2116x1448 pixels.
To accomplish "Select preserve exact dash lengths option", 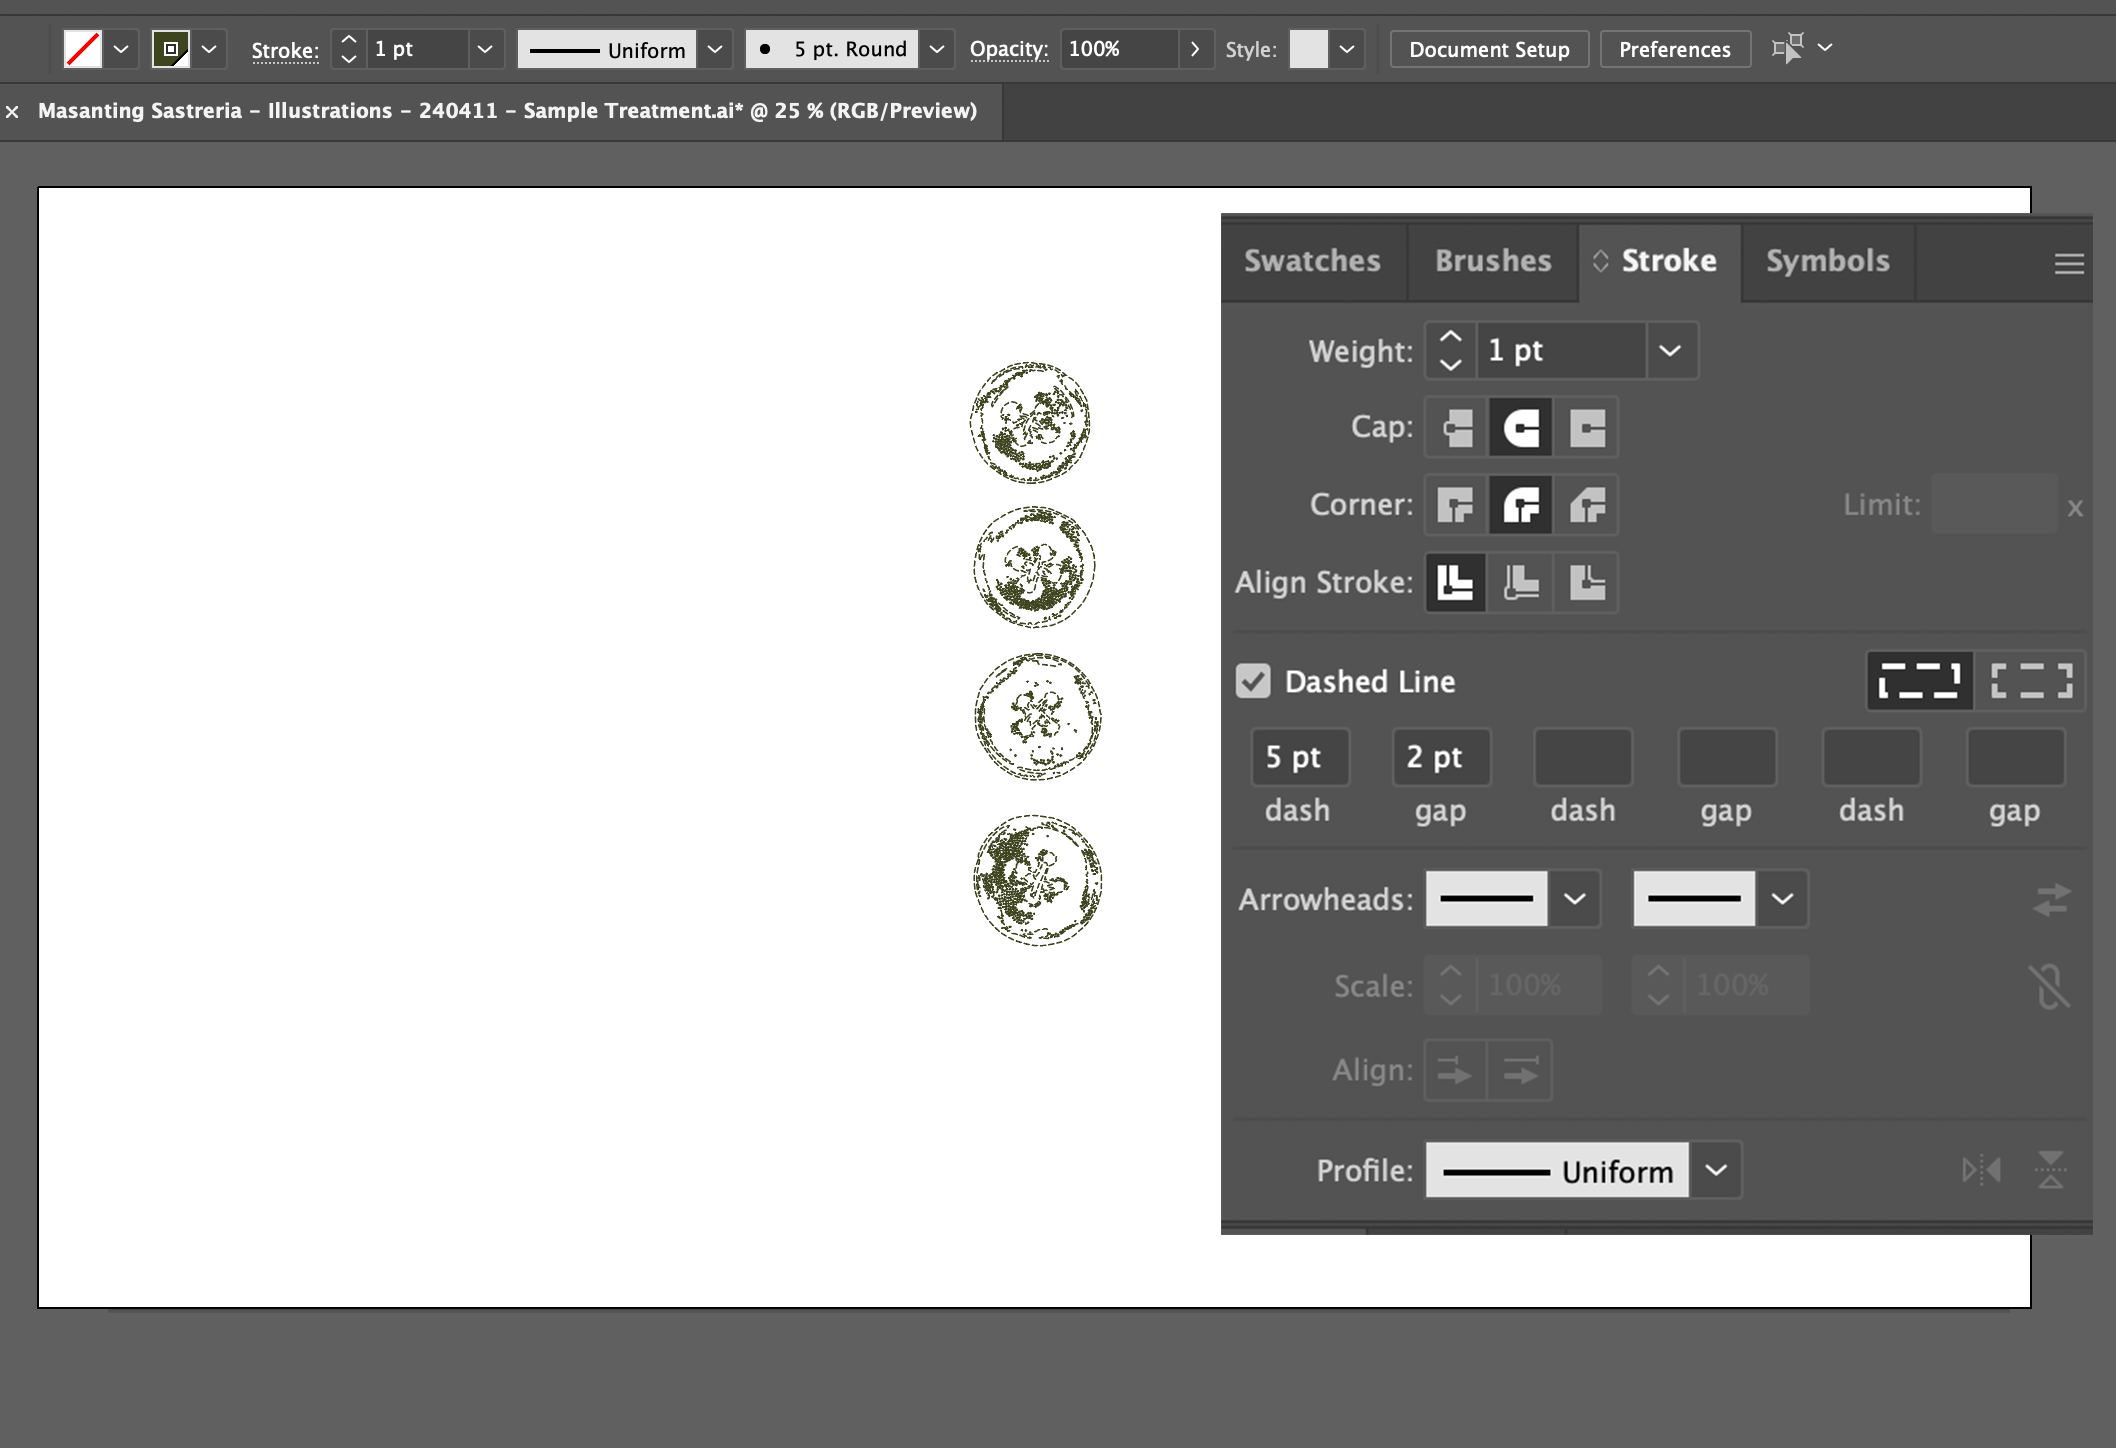I will (1918, 680).
